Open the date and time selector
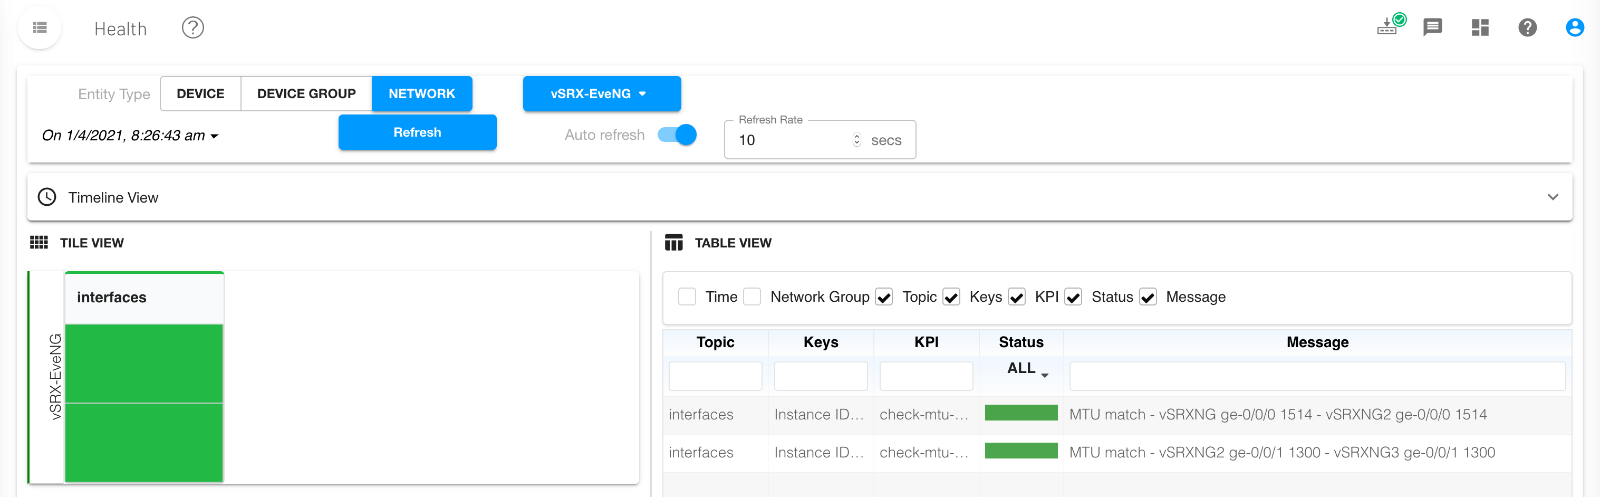1600x497 pixels. (130, 136)
